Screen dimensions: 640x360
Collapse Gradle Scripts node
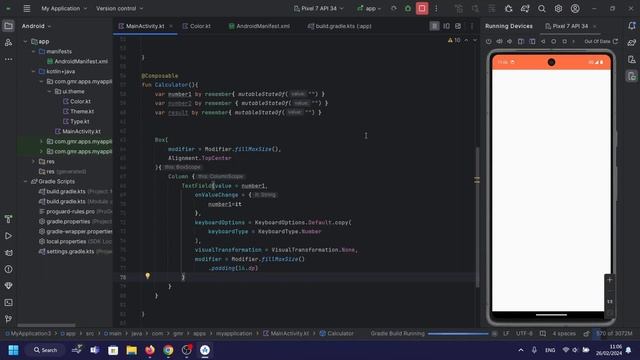pyautogui.click(x=25, y=181)
